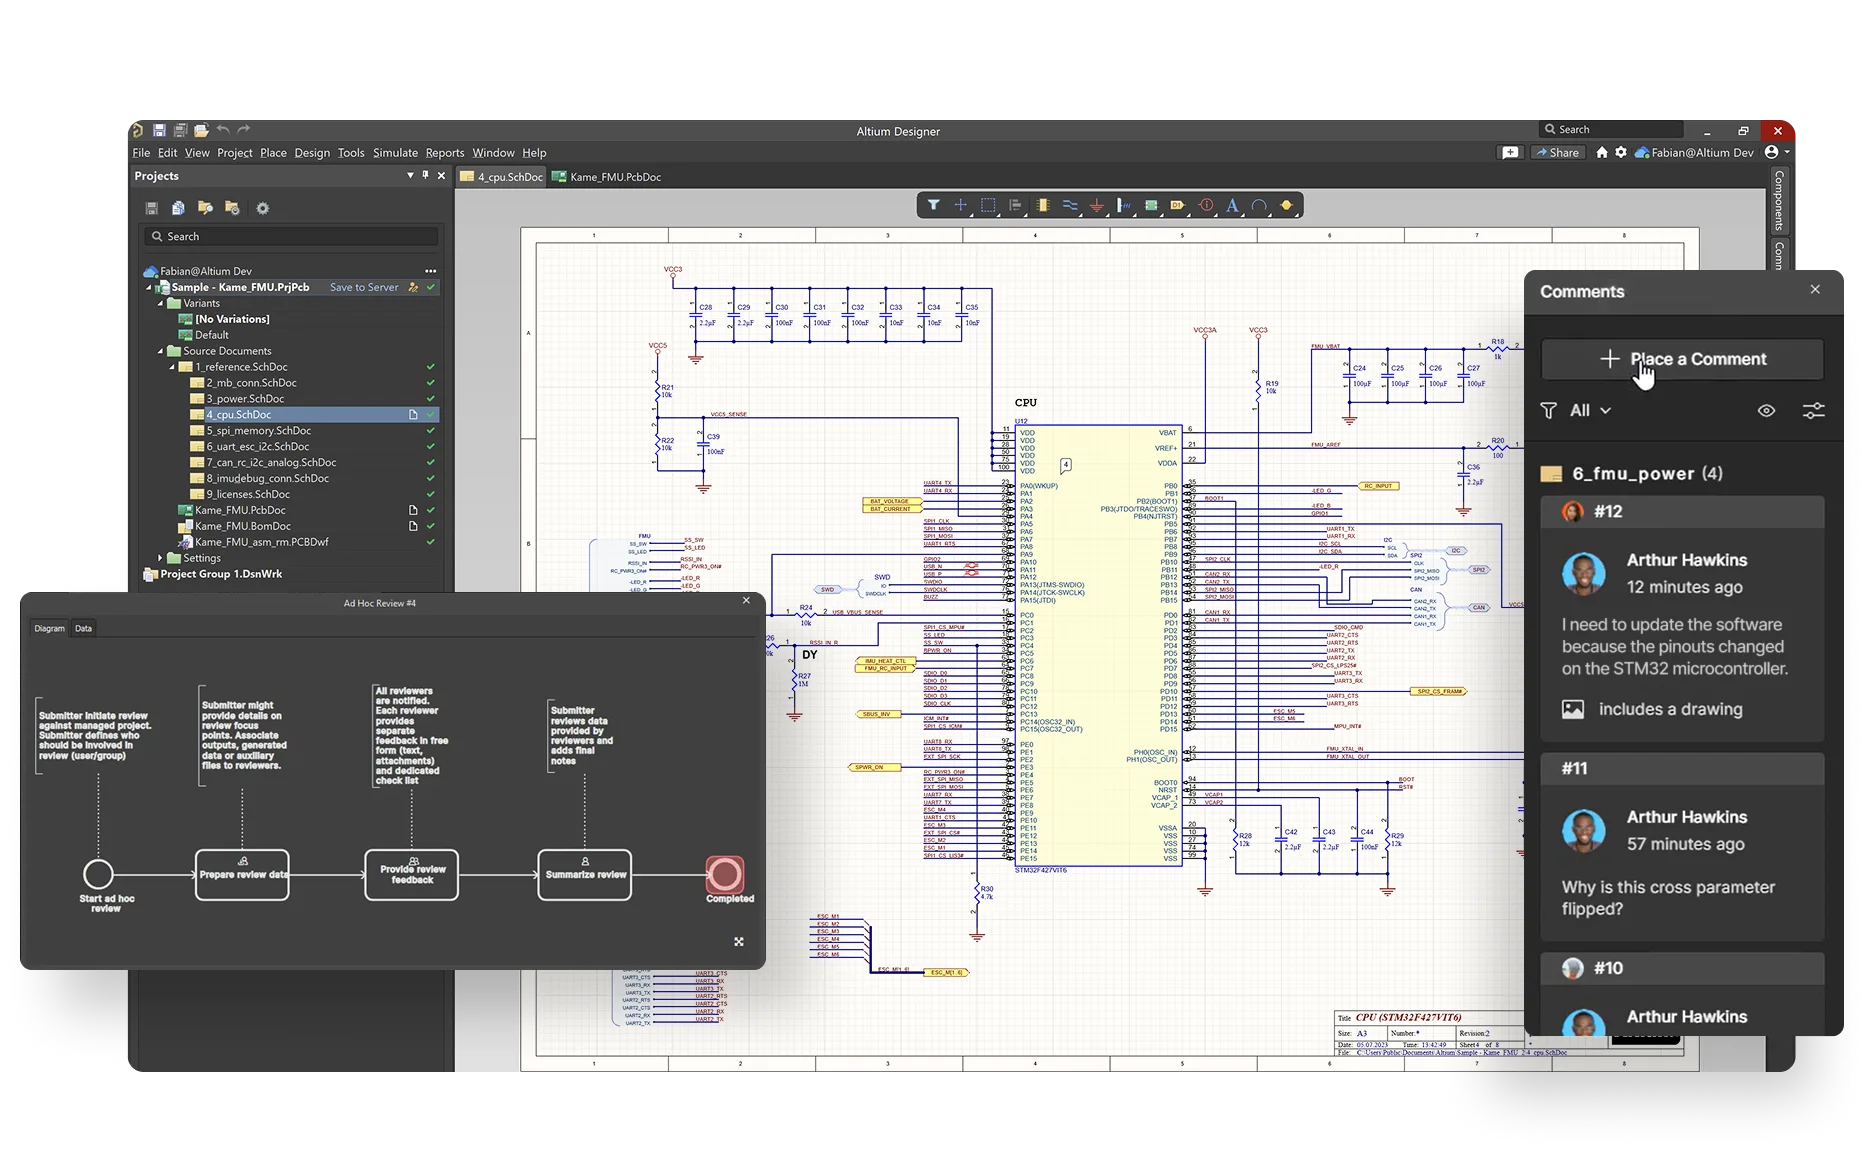Open comment #12 card header
This screenshot has height=1151, width=1870.
1683,512
